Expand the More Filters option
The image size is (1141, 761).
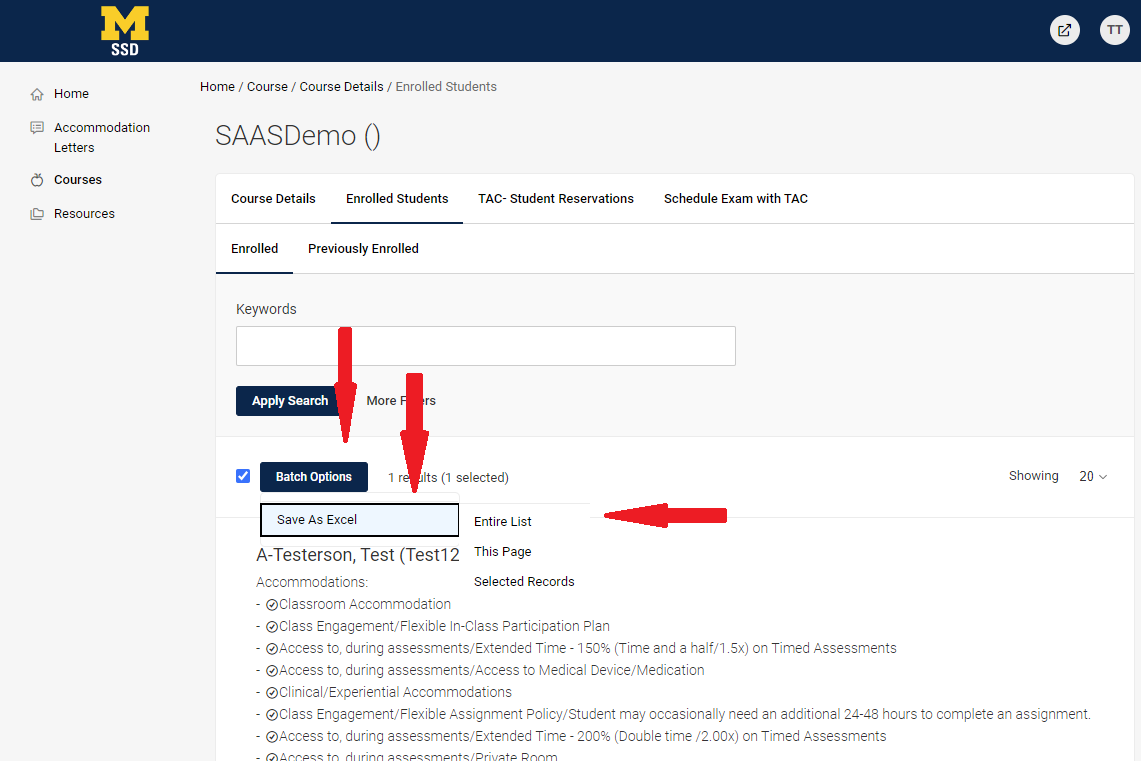pyautogui.click(x=400, y=401)
